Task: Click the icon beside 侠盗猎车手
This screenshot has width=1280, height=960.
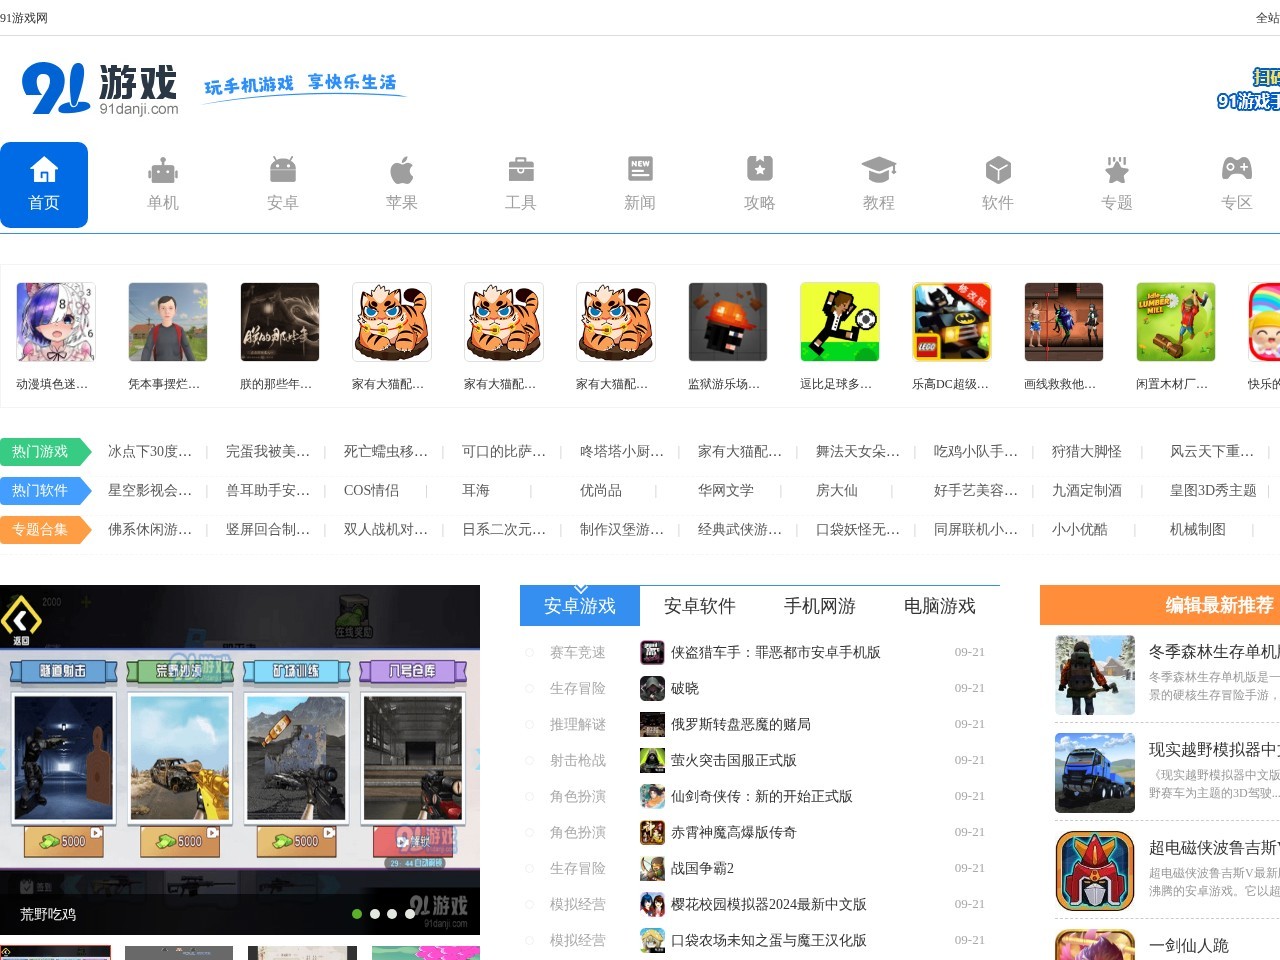Action: point(652,652)
